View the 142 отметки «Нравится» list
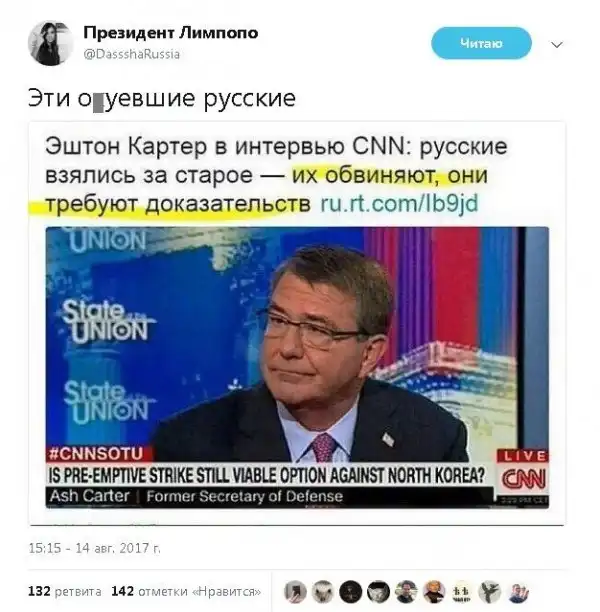 point(186,591)
